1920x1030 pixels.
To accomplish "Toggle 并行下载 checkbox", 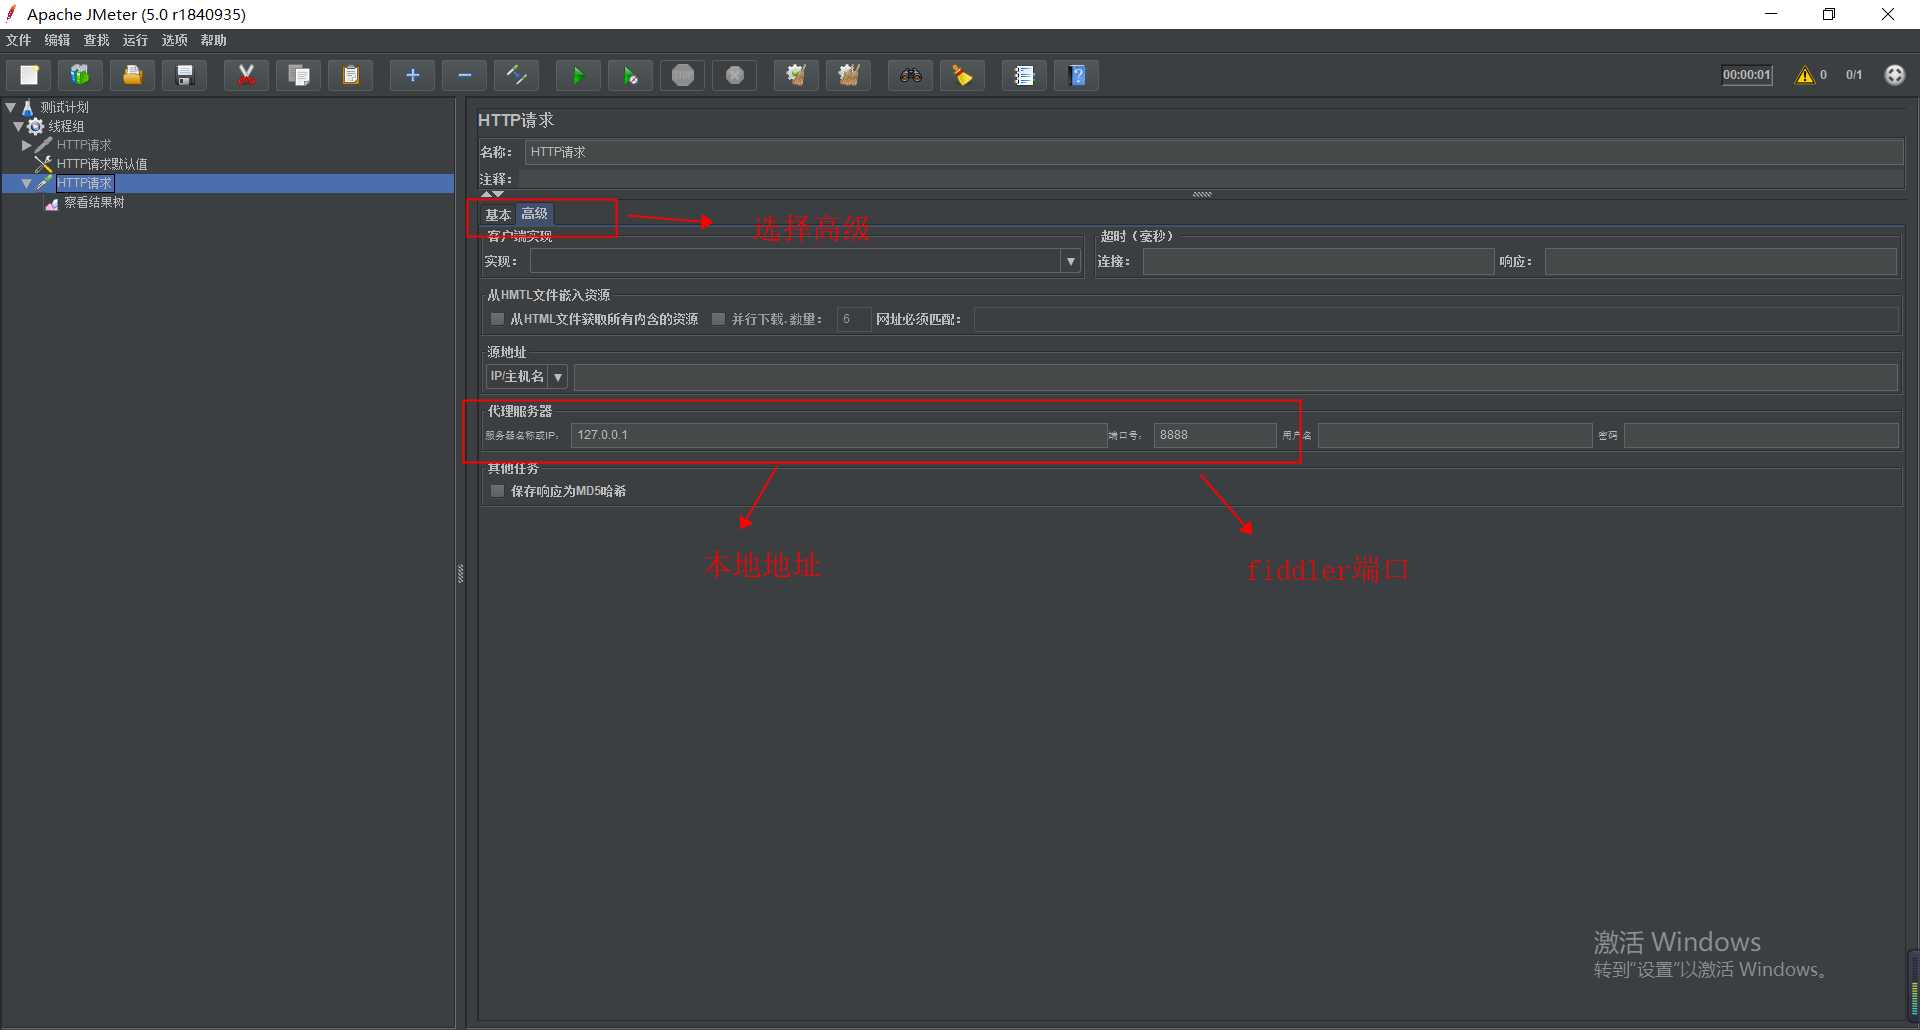I will [x=718, y=319].
